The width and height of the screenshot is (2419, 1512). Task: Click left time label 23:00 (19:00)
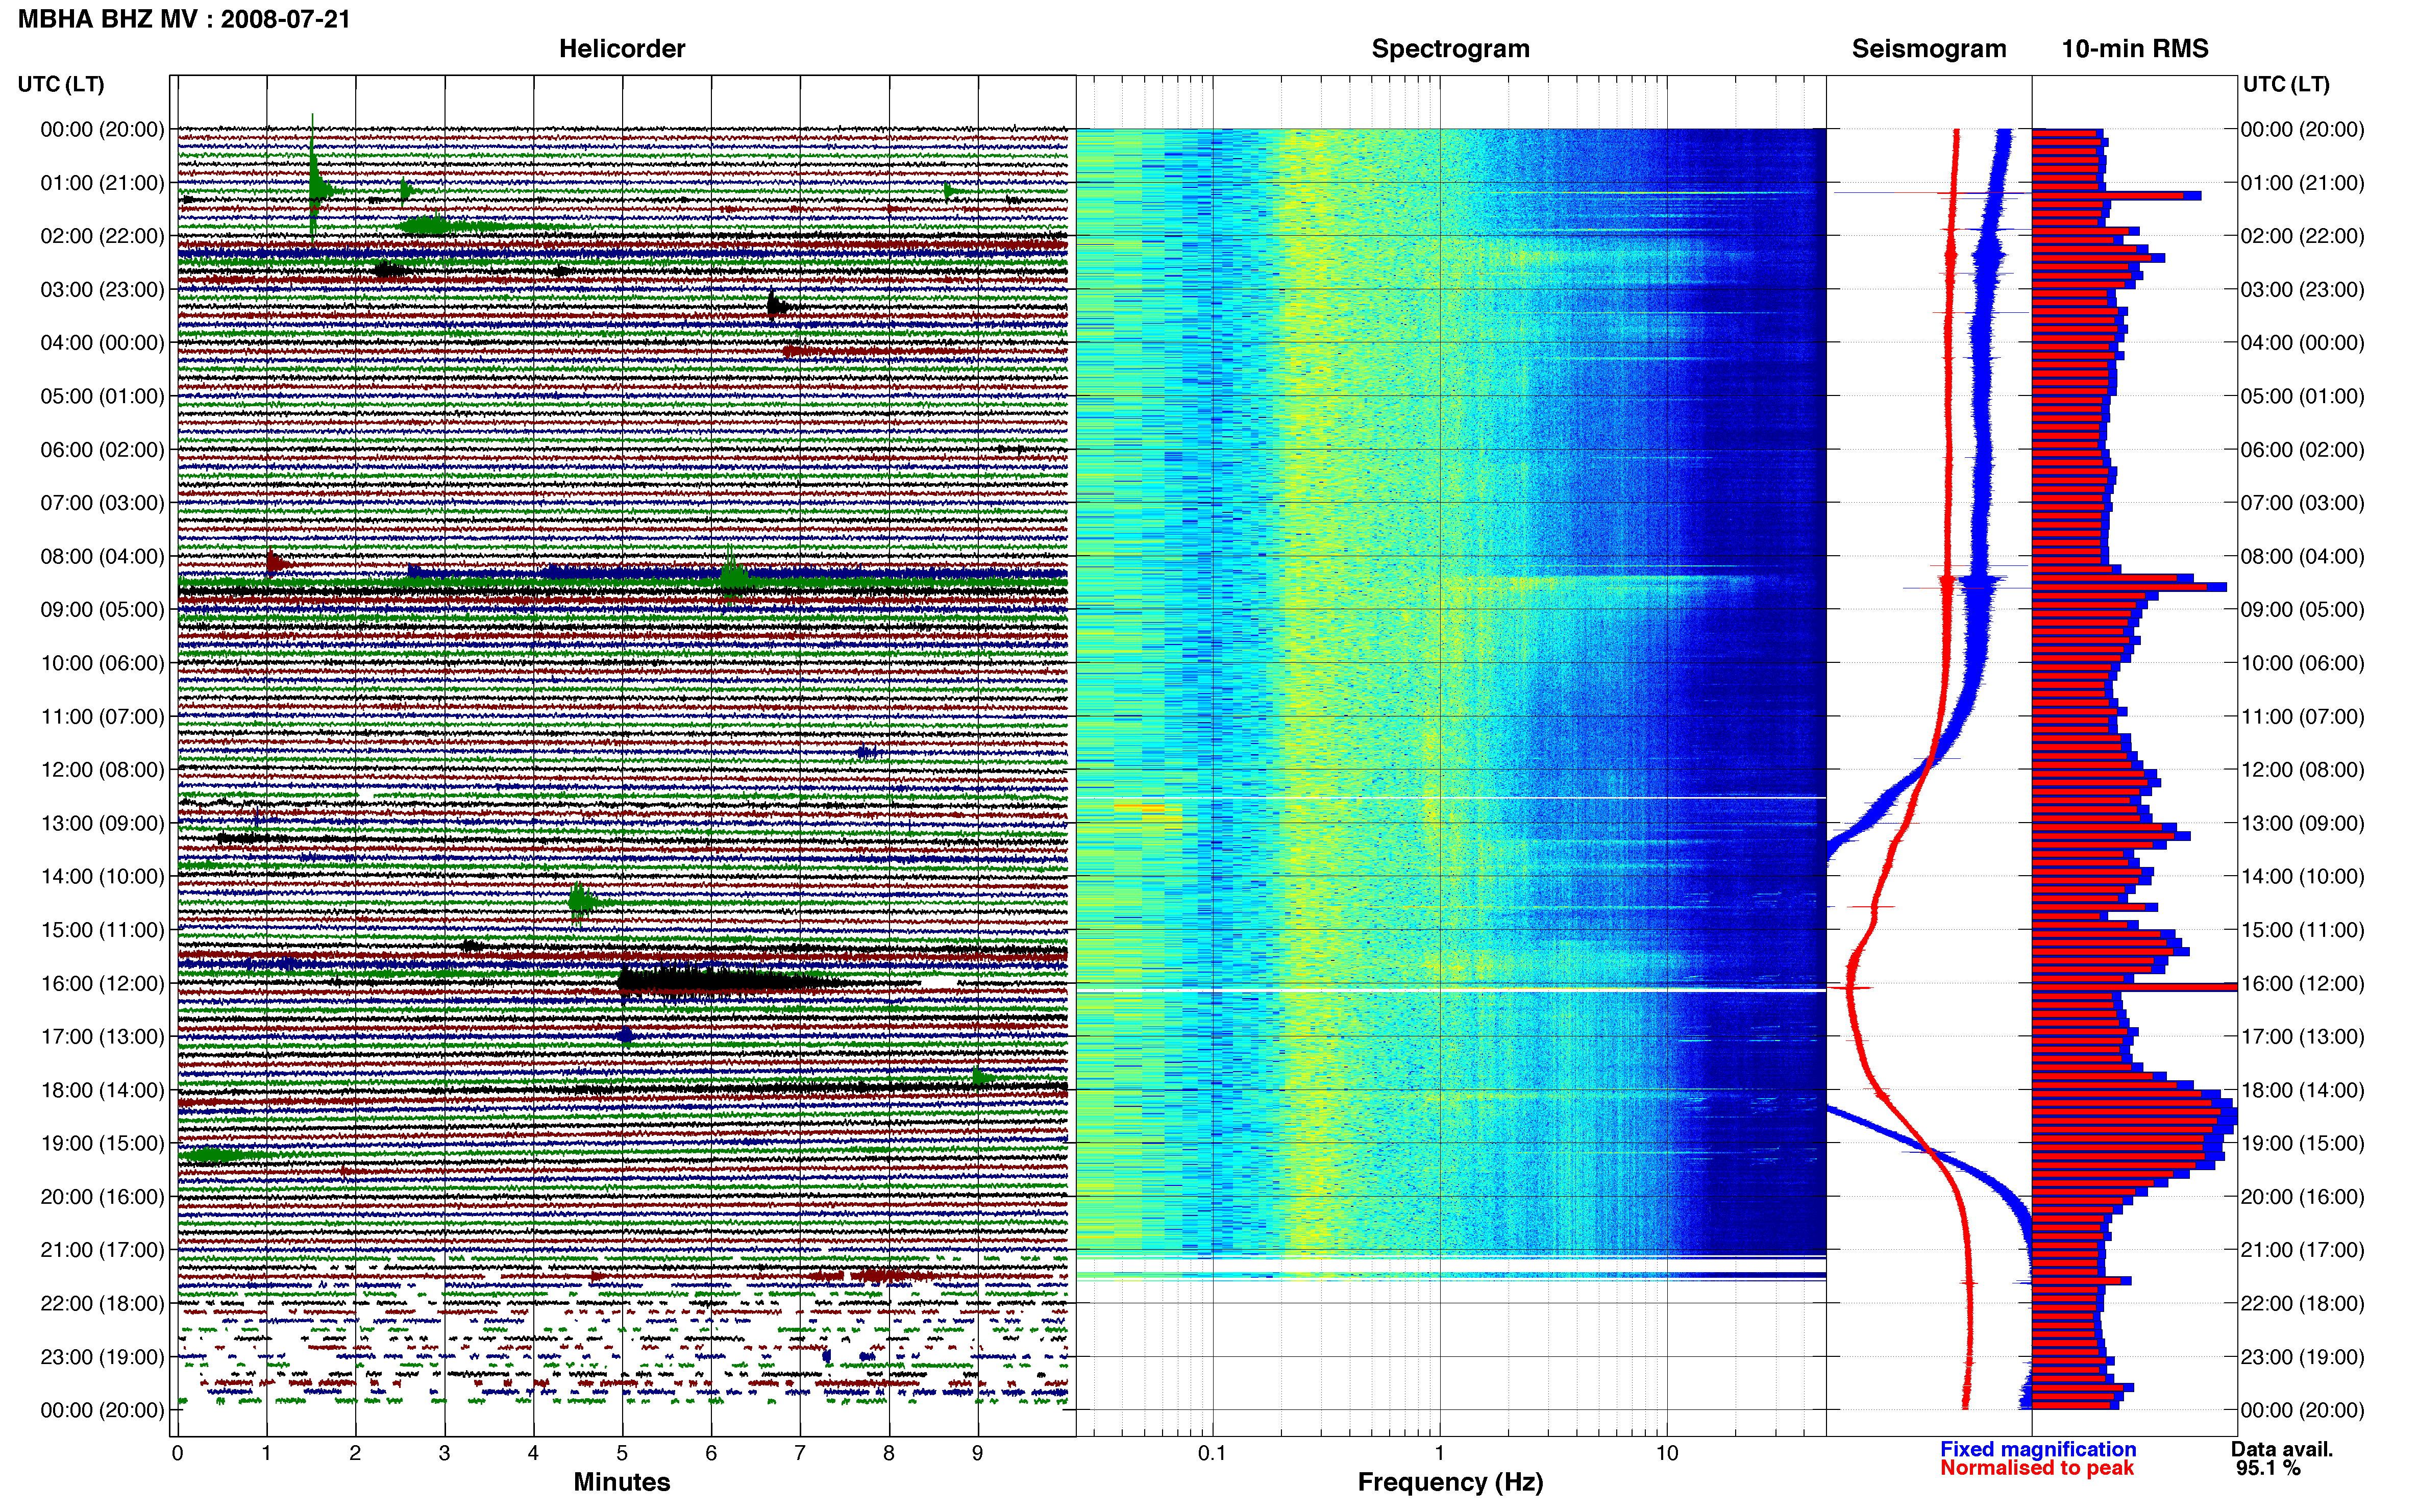102,1357
